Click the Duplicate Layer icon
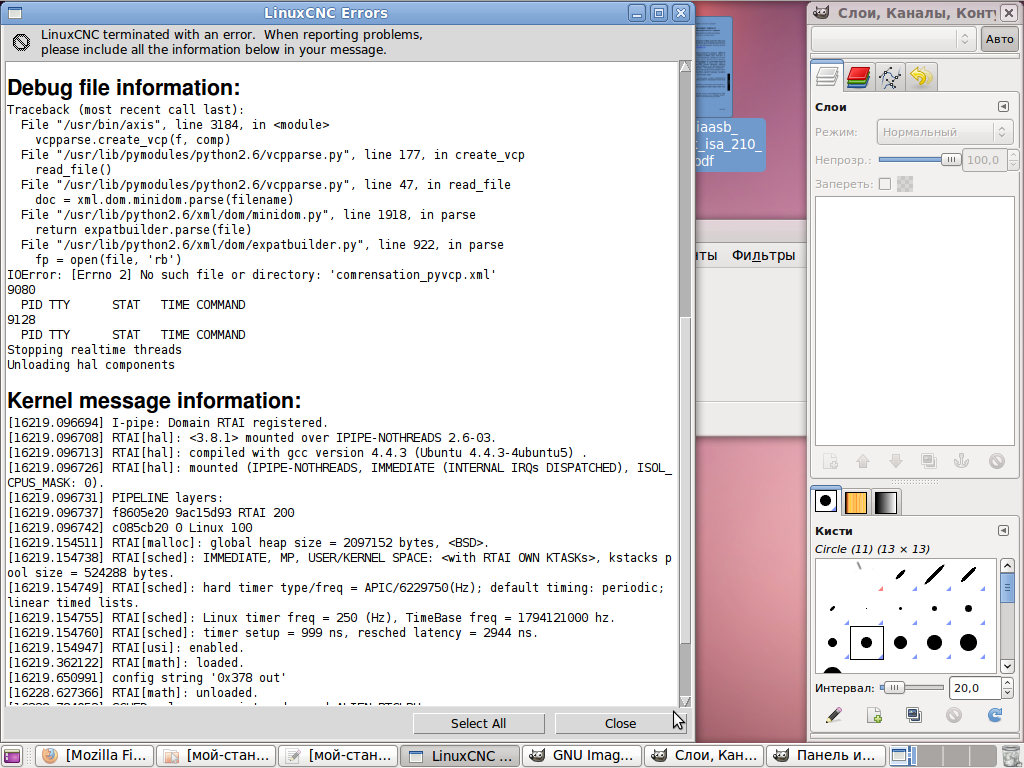The image size is (1024, 768). pyautogui.click(x=929, y=461)
